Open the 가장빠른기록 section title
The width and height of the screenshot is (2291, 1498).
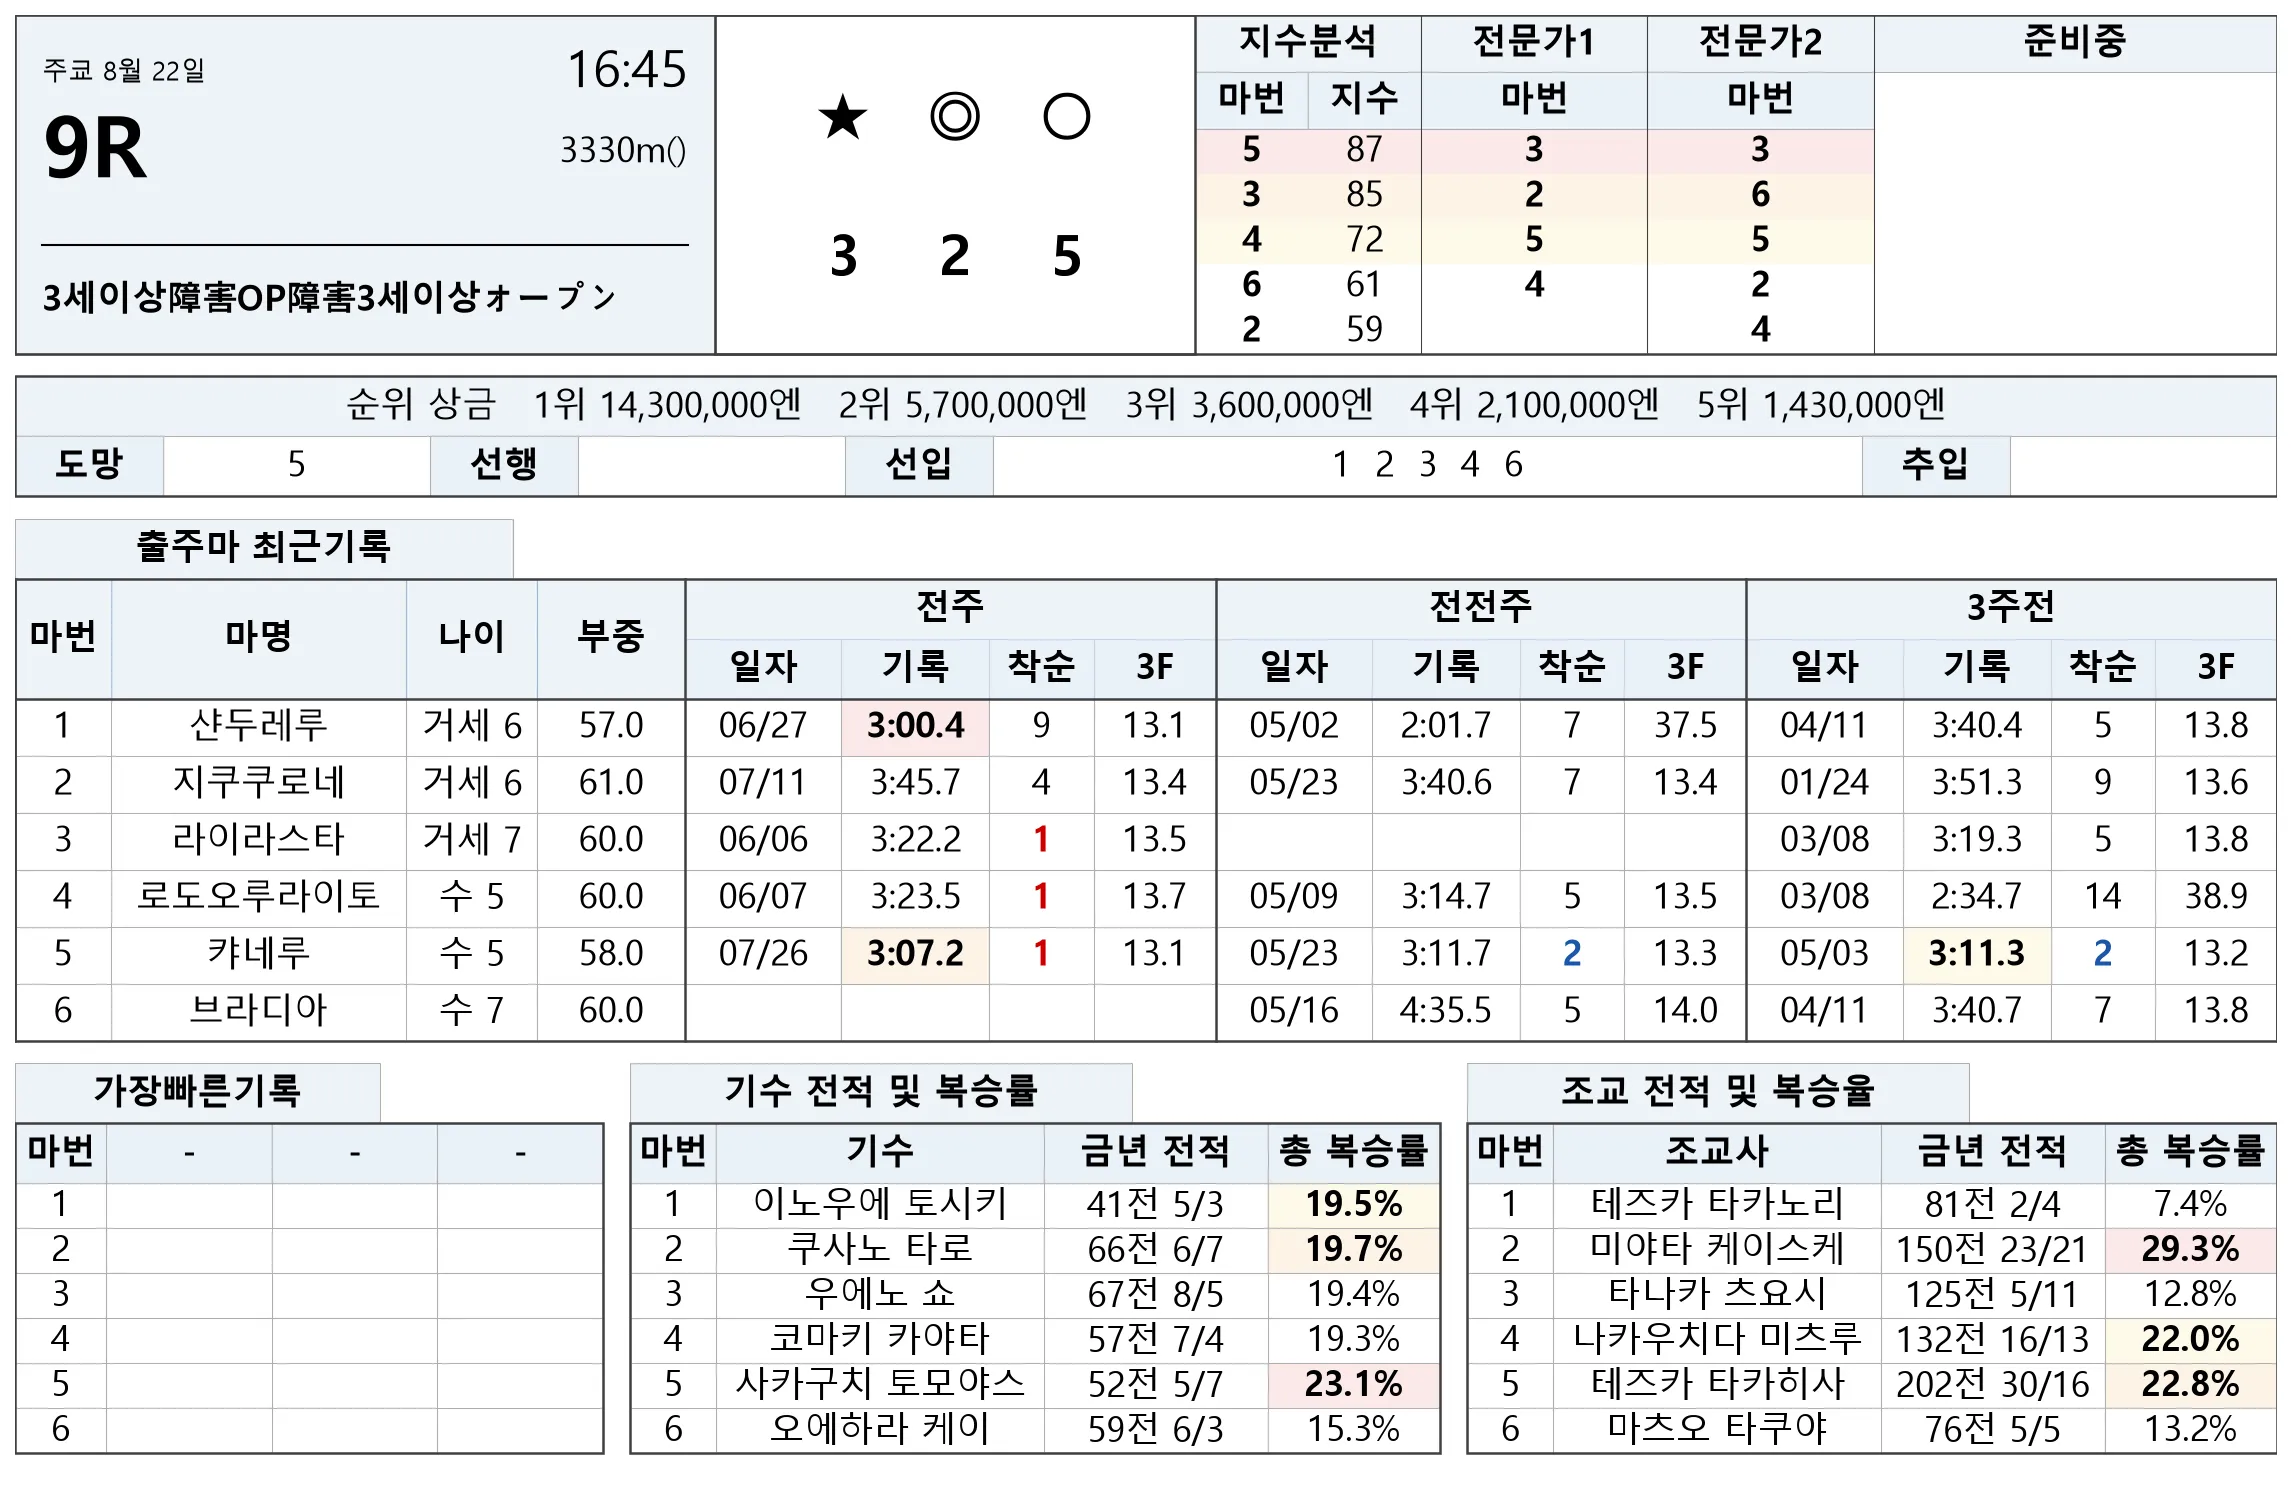tap(198, 1091)
